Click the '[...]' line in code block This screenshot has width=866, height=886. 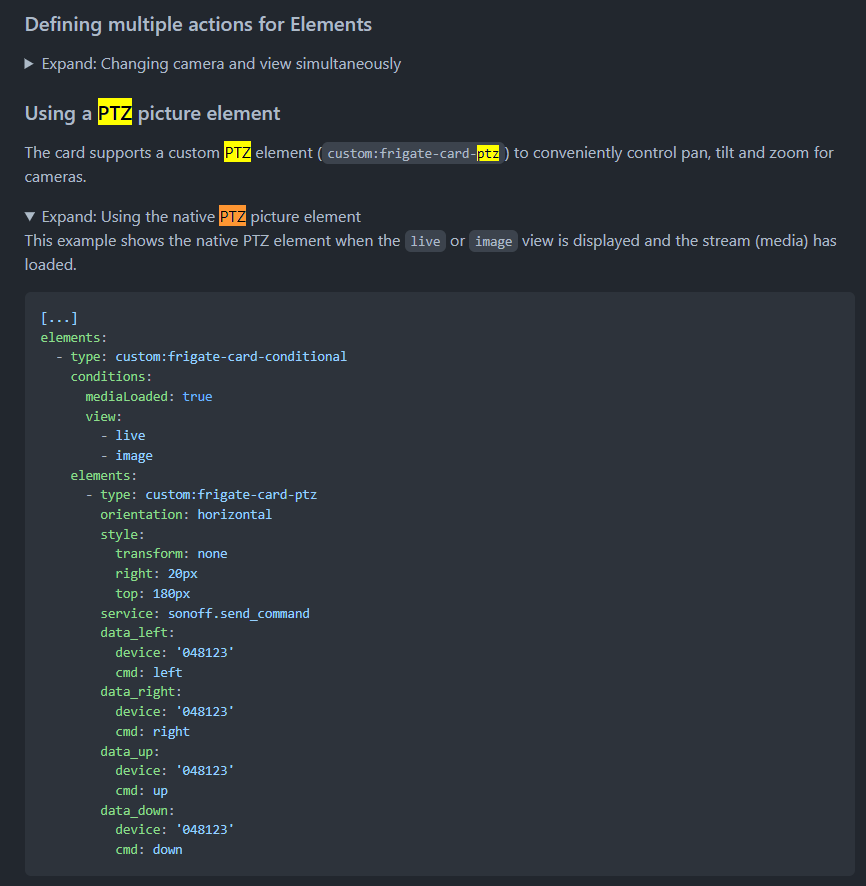[59, 318]
